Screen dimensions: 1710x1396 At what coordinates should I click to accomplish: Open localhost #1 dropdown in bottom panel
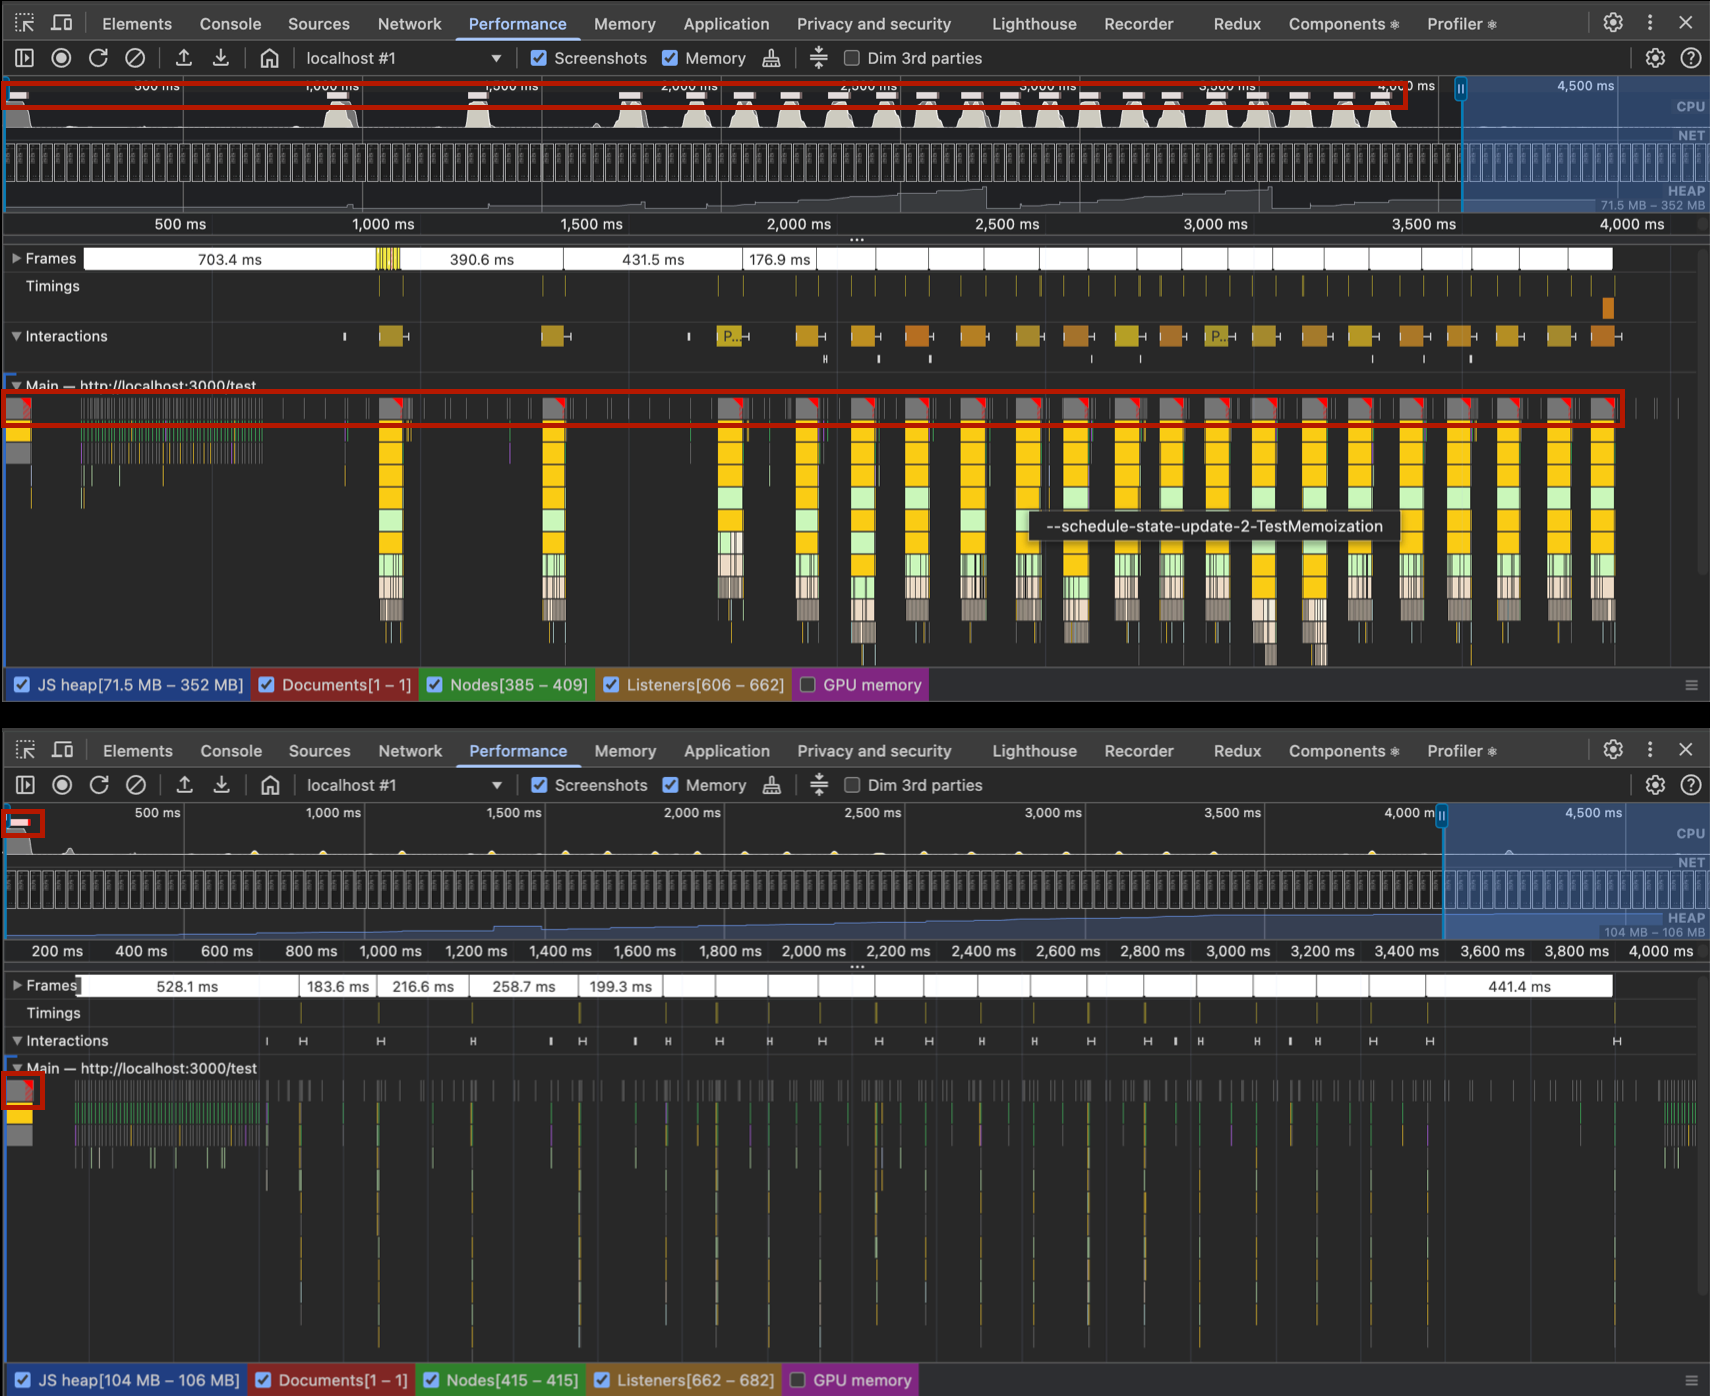(x=403, y=785)
